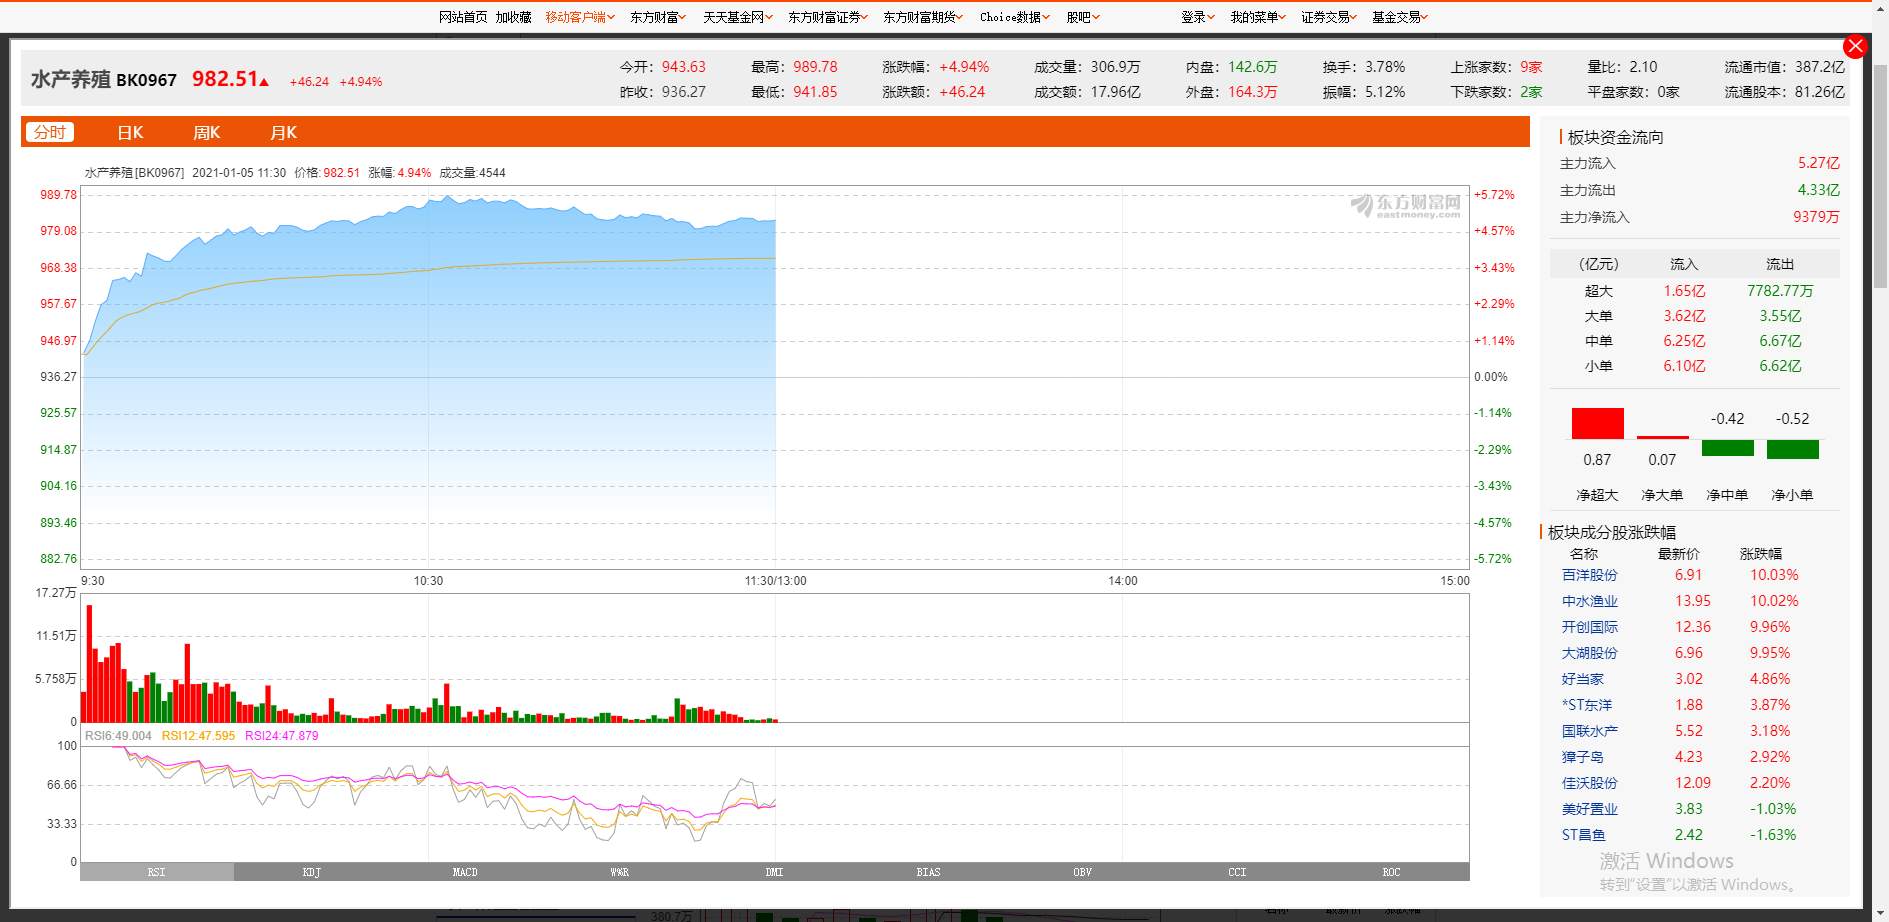Image resolution: width=1889 pixels, height=922 pixels.
Task: Open stock 开创国际 in constituents list
Action: pyautogui.click(x=1589, y=627)
